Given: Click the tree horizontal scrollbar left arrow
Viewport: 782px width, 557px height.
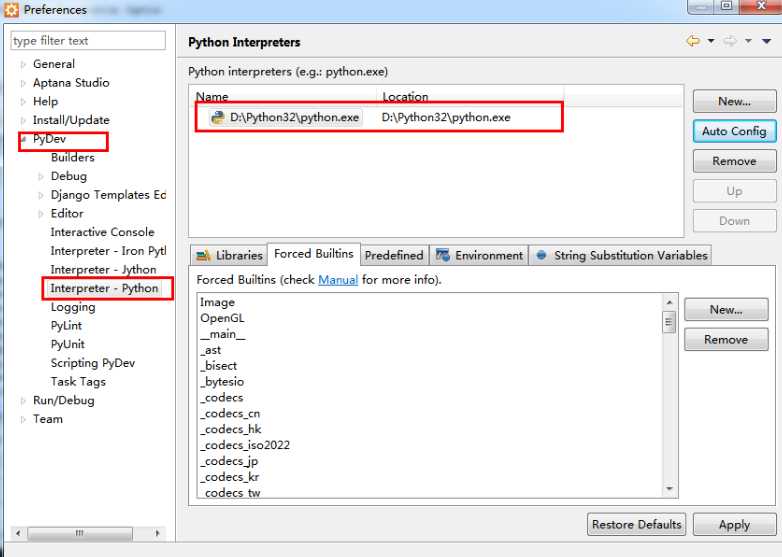Looking at the screenshot, I should coord(18,533).
